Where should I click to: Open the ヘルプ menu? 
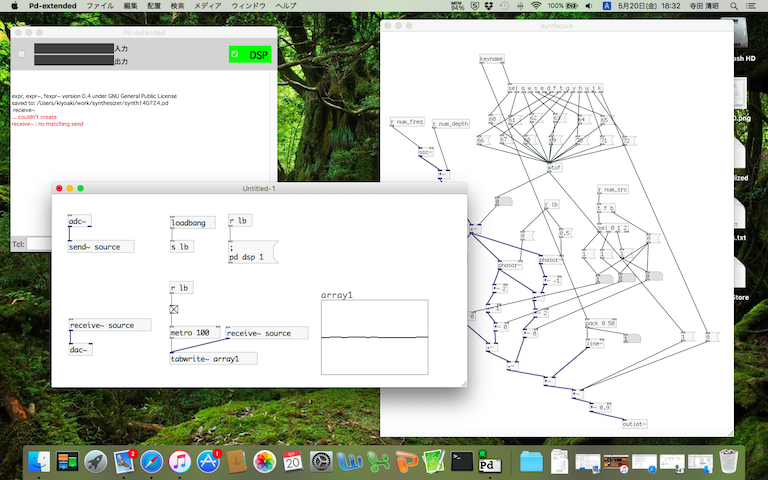point(286,6)
